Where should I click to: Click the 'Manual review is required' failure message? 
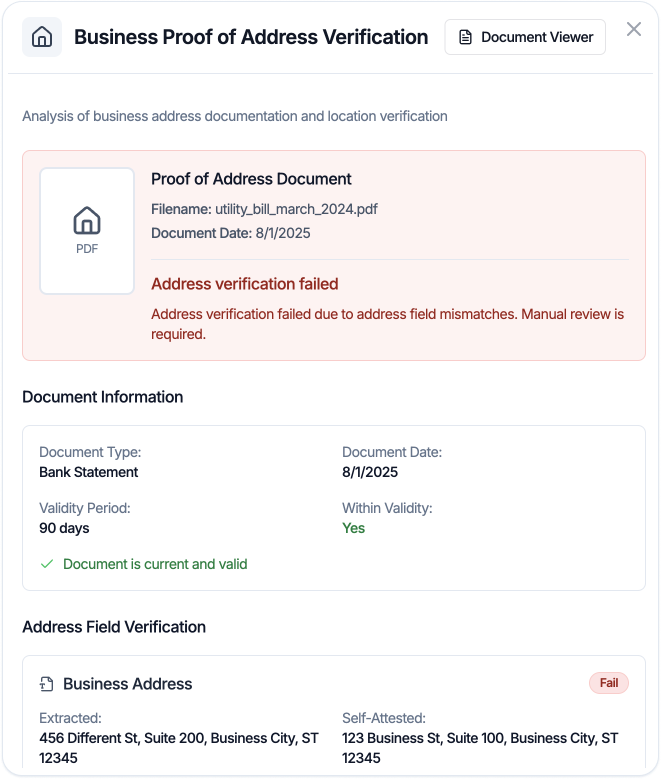388,324
